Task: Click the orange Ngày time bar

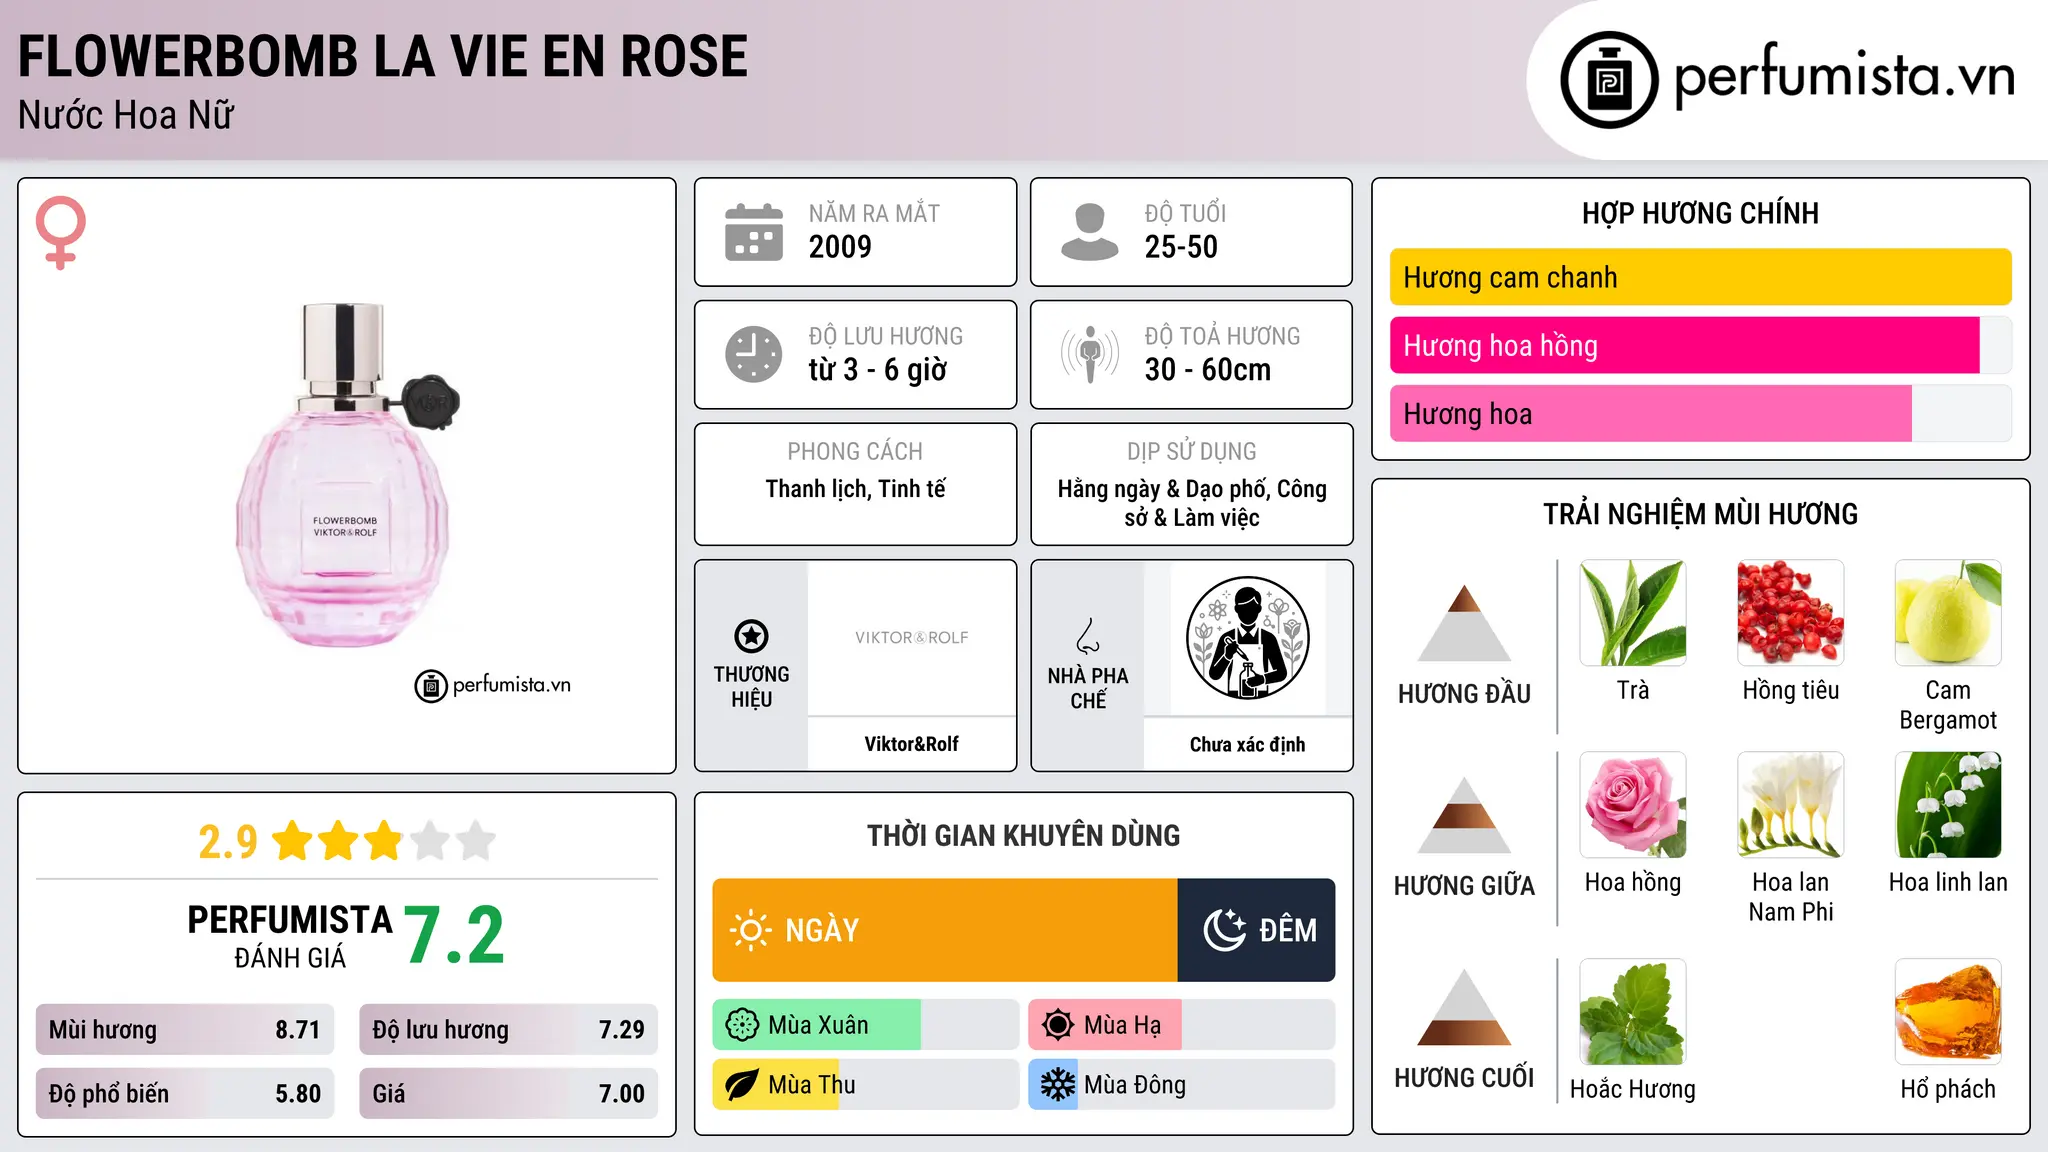Action: click(945, 930)
